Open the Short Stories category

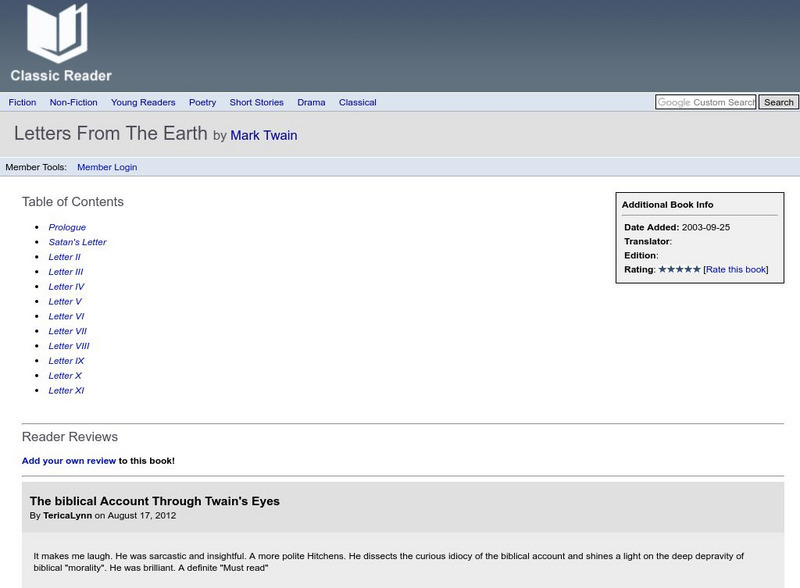[256, 102]
